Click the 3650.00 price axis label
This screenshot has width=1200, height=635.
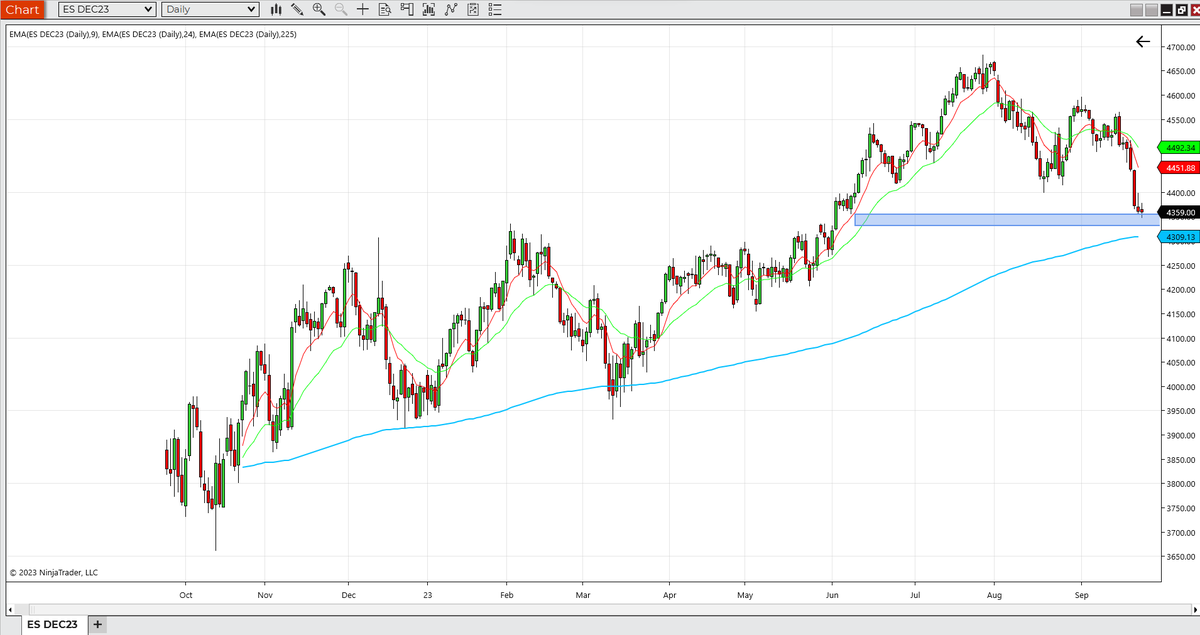(1181, 557)
